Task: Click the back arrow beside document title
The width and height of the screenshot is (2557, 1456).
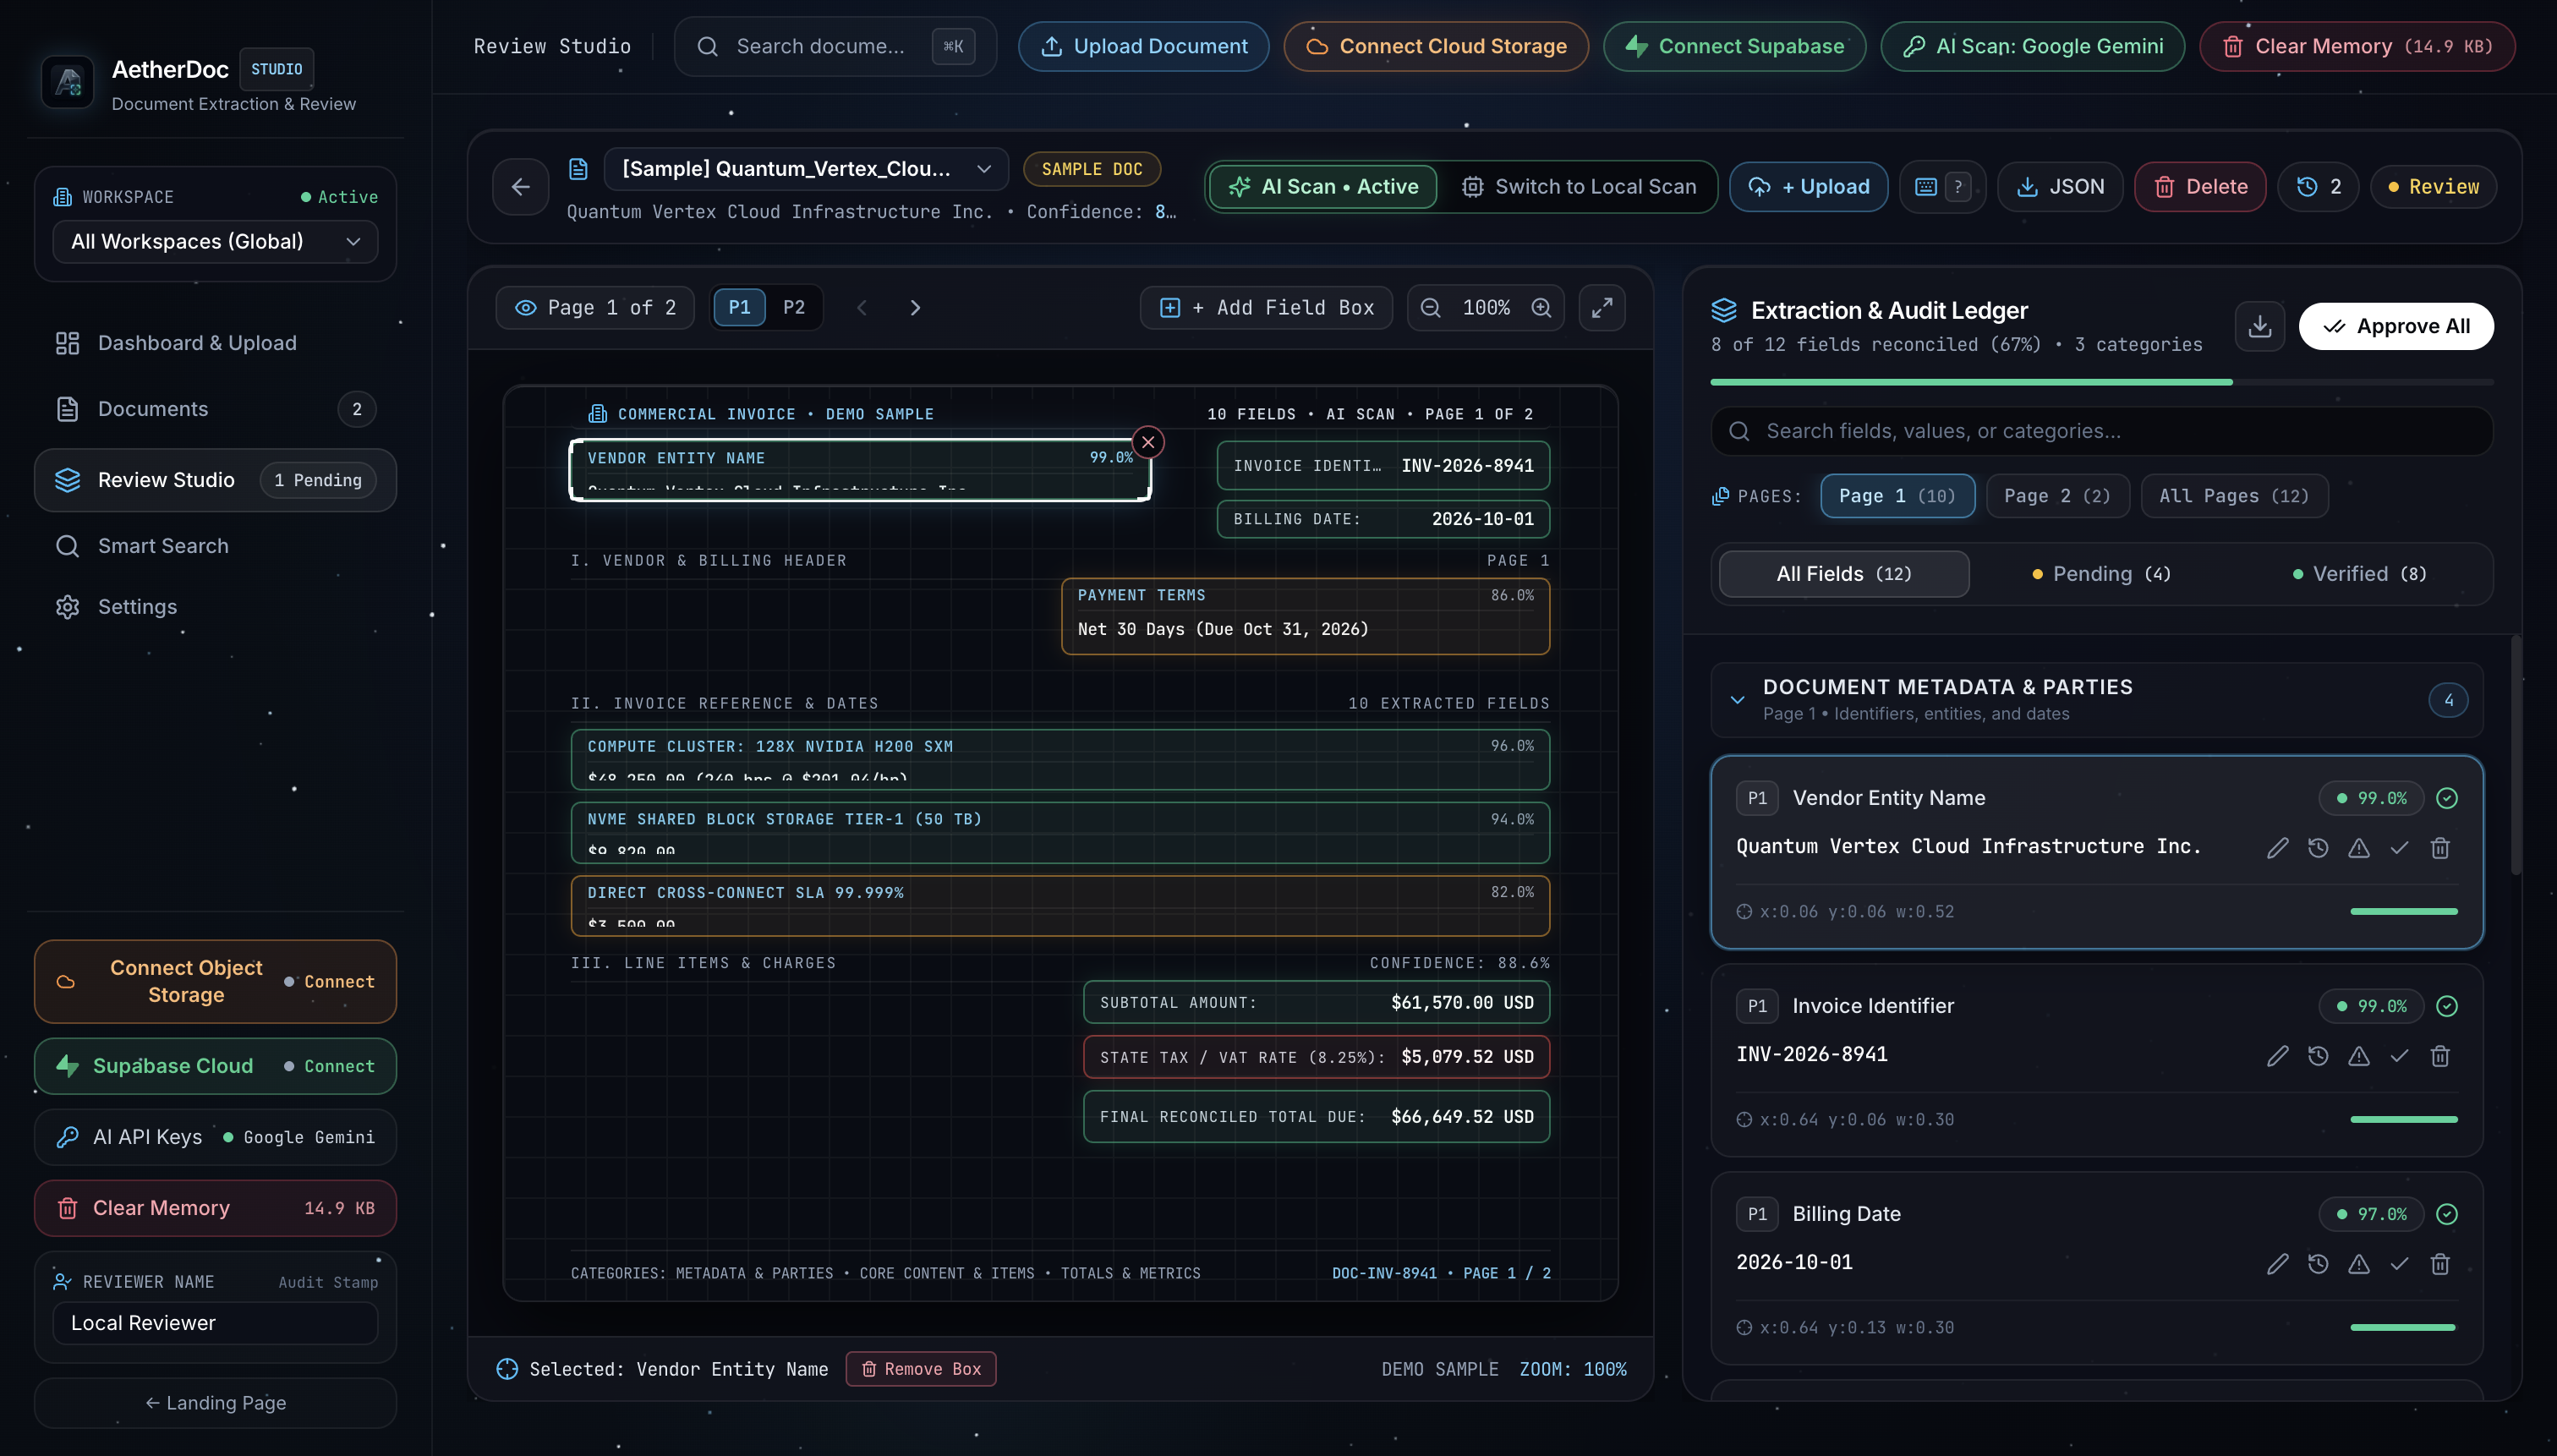Action: click(x=520, y=187)
